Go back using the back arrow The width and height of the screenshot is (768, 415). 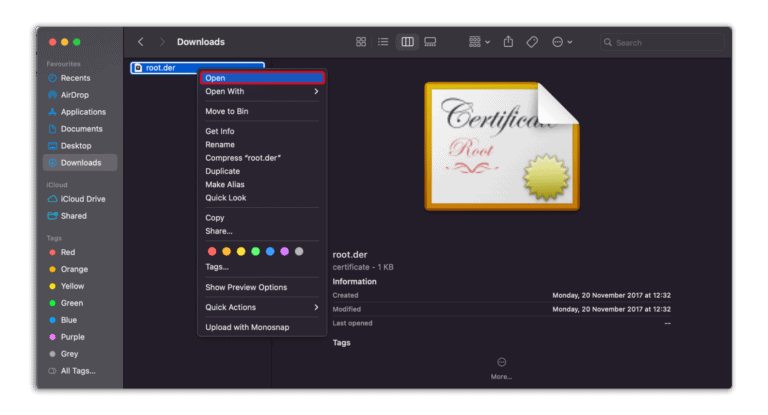pos(141,42)
